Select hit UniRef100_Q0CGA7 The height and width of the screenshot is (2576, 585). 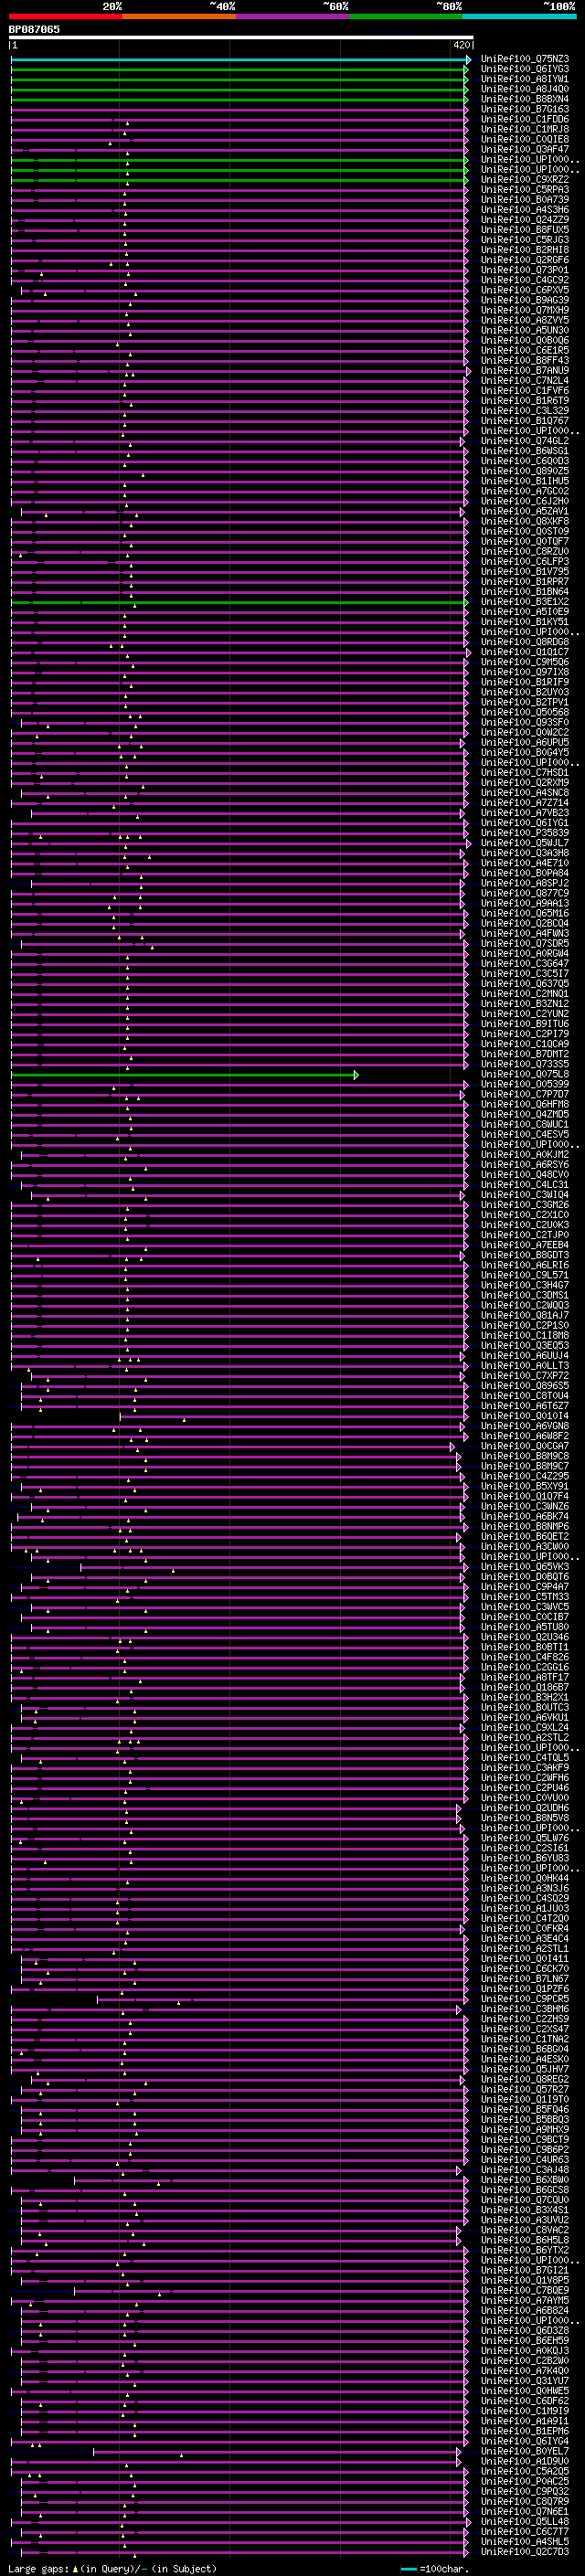point(525,1446)
